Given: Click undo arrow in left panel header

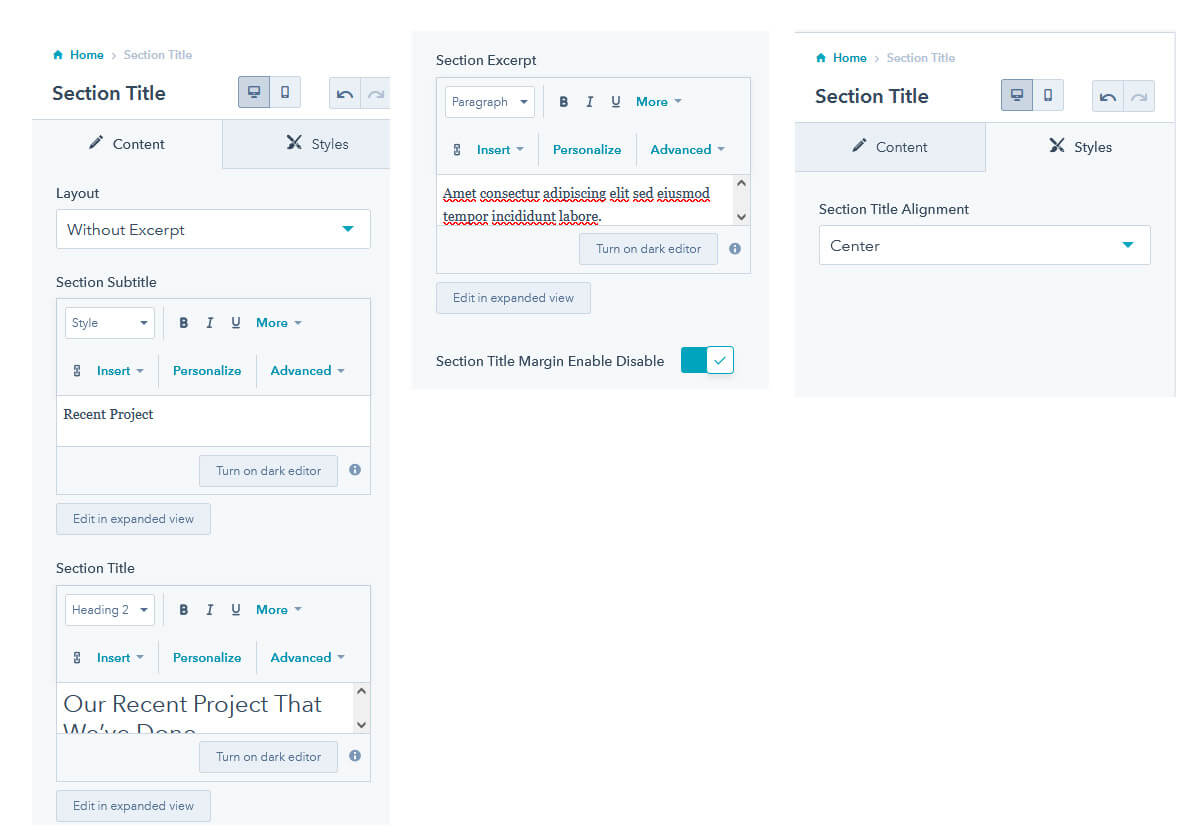Looking at the screenshot, I should (345, 94).
